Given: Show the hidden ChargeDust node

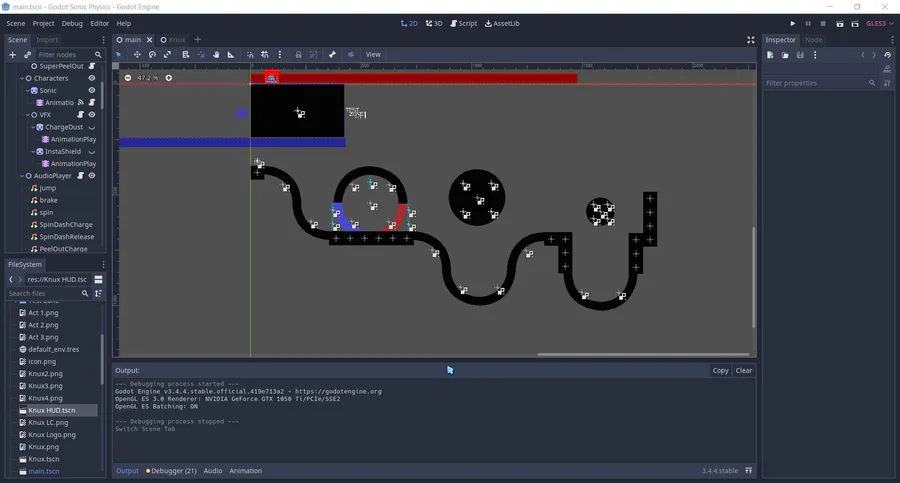Looking at the screenshot, I should [x=92, y=127].
